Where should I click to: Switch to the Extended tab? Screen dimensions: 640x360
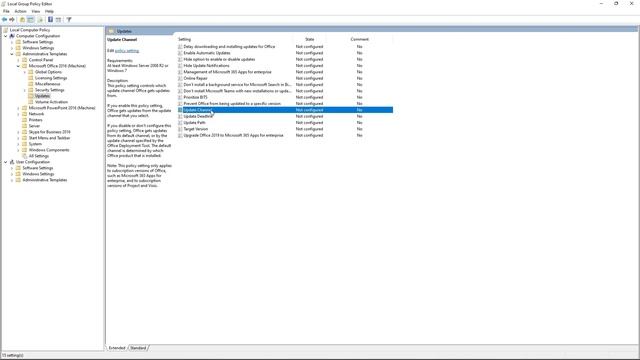[x=117, y=348]
